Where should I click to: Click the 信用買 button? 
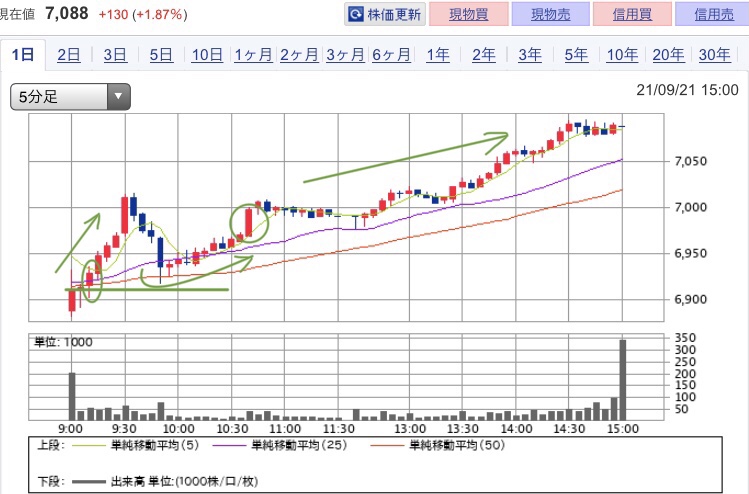coord(632,14)
